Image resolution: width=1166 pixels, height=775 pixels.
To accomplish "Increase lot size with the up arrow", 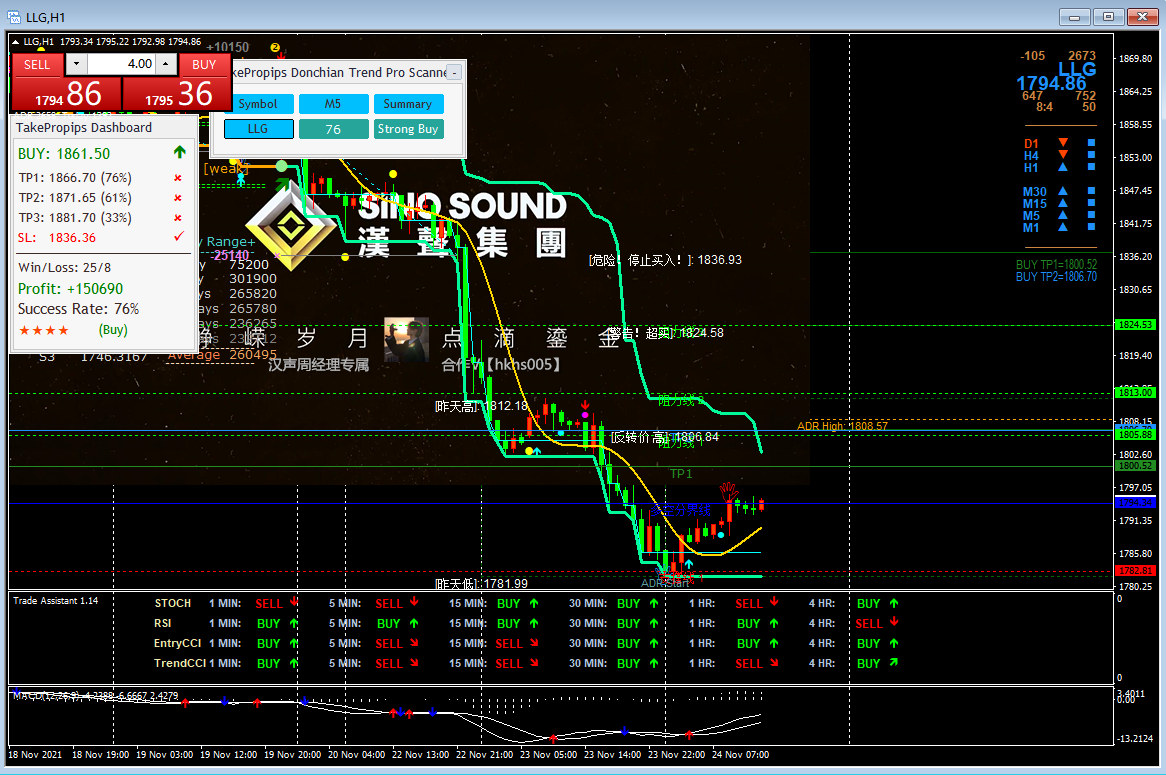I will (167, 65).
